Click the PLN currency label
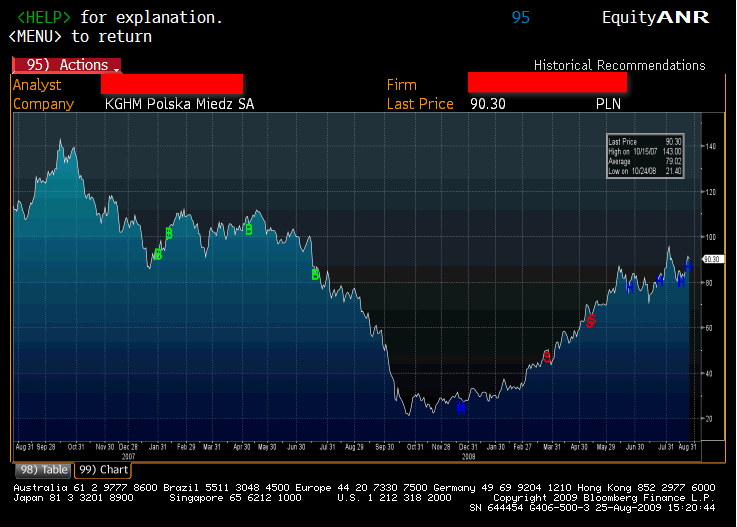The width and height of the screenshot is (737, 527). [x=608, y=104]
